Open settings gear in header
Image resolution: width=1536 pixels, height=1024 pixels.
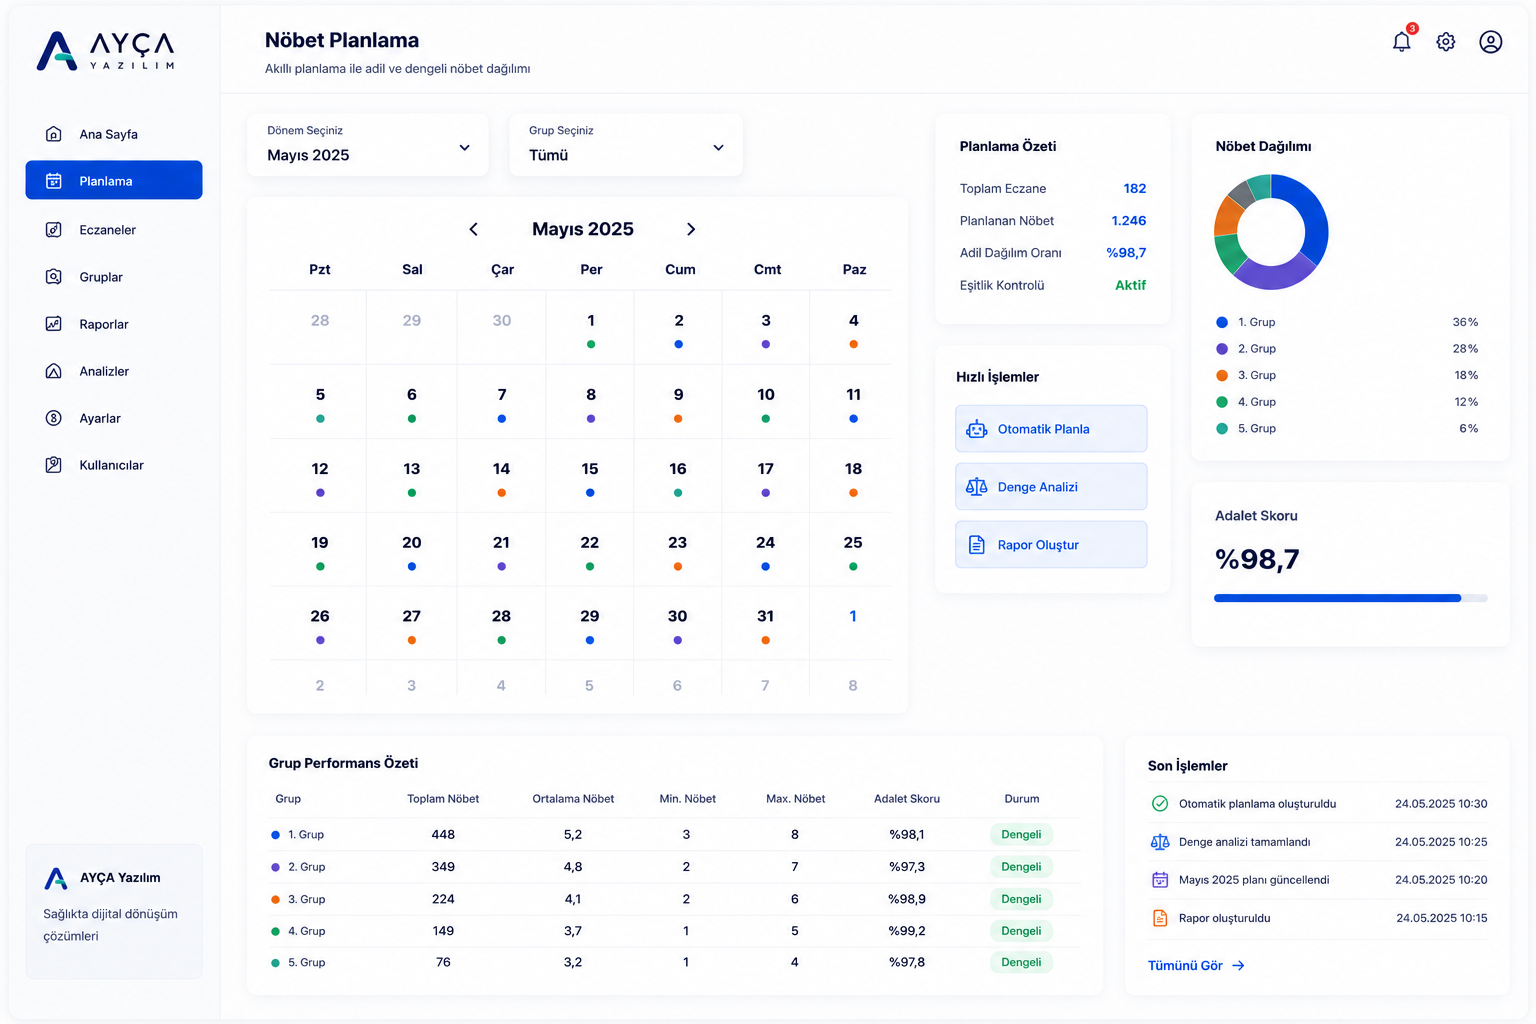1446,42
